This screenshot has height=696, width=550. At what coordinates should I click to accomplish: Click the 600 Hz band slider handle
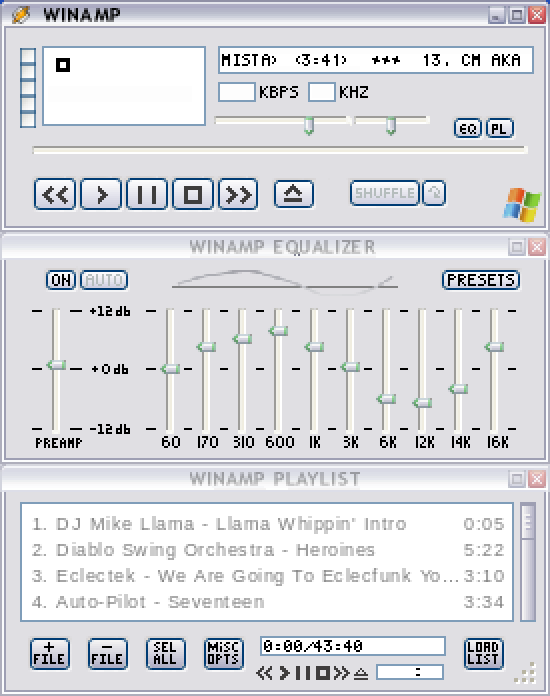point(278,331)
